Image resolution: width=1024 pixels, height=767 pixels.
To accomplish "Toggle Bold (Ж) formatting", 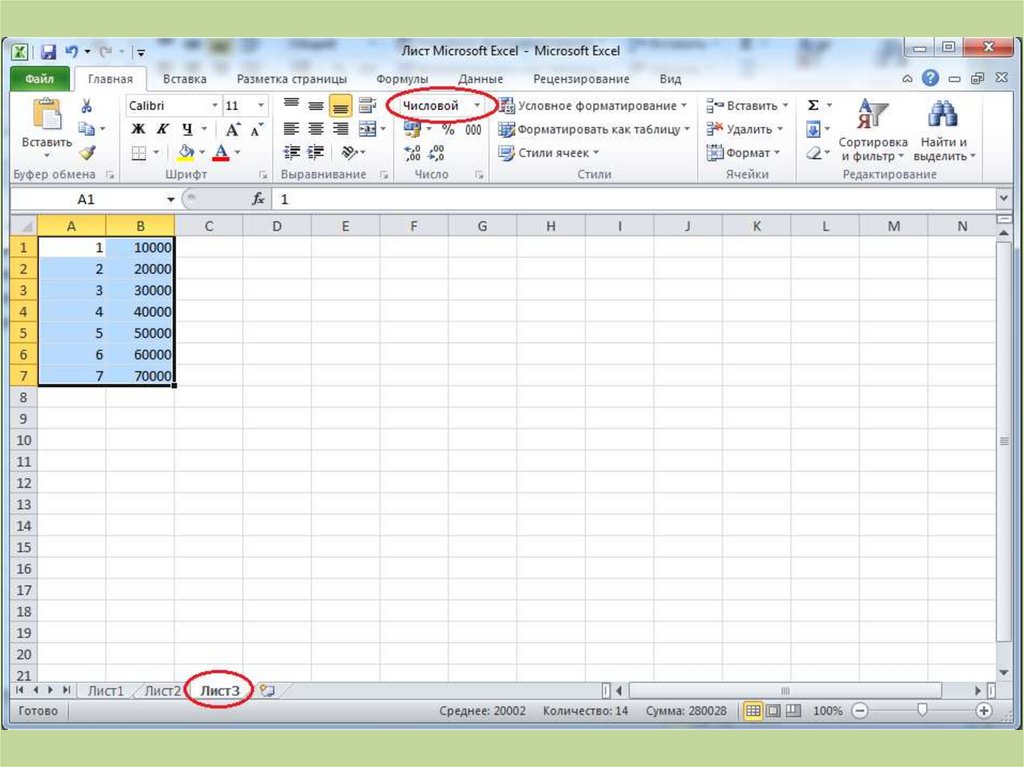I will (x=138, y=129).
